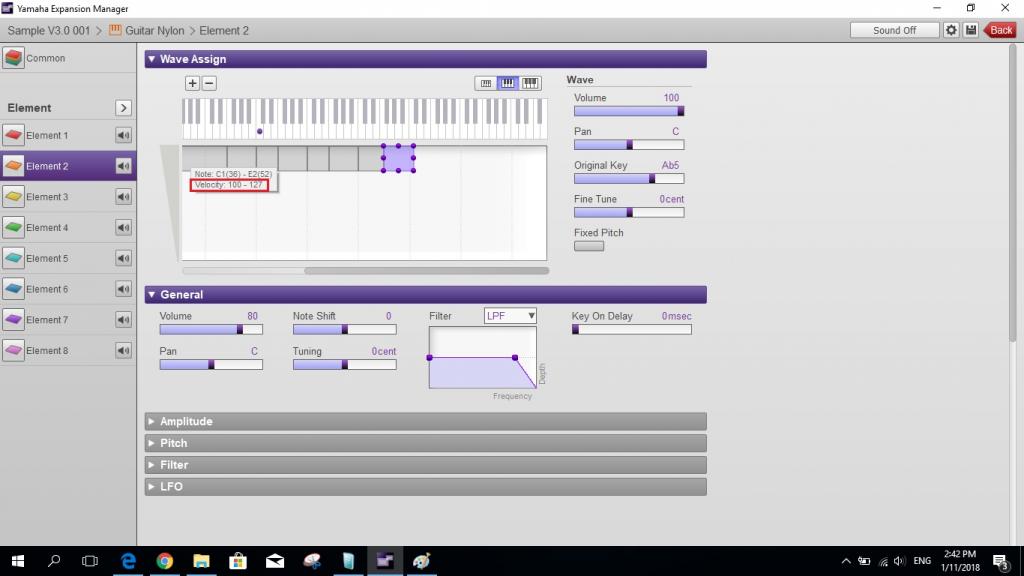The image size is (1024, 576).
Task: Open the Mail app from taskbar
Action: coord(275,560)
